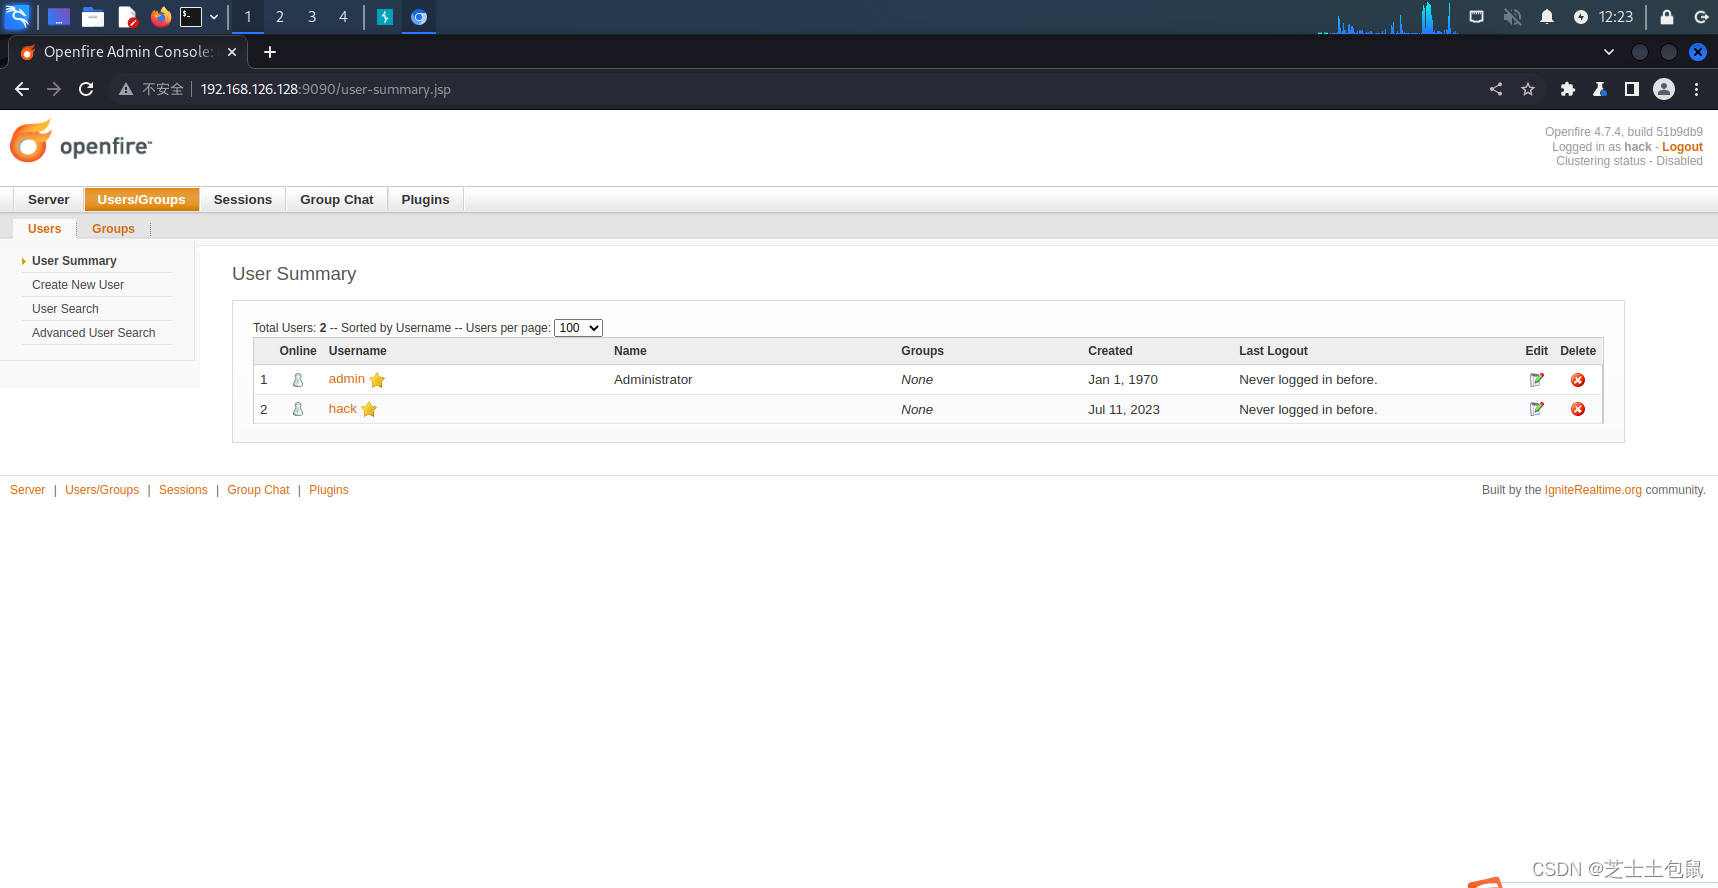
Task: Click the star icon beside hack
Action: pos(369,409)
